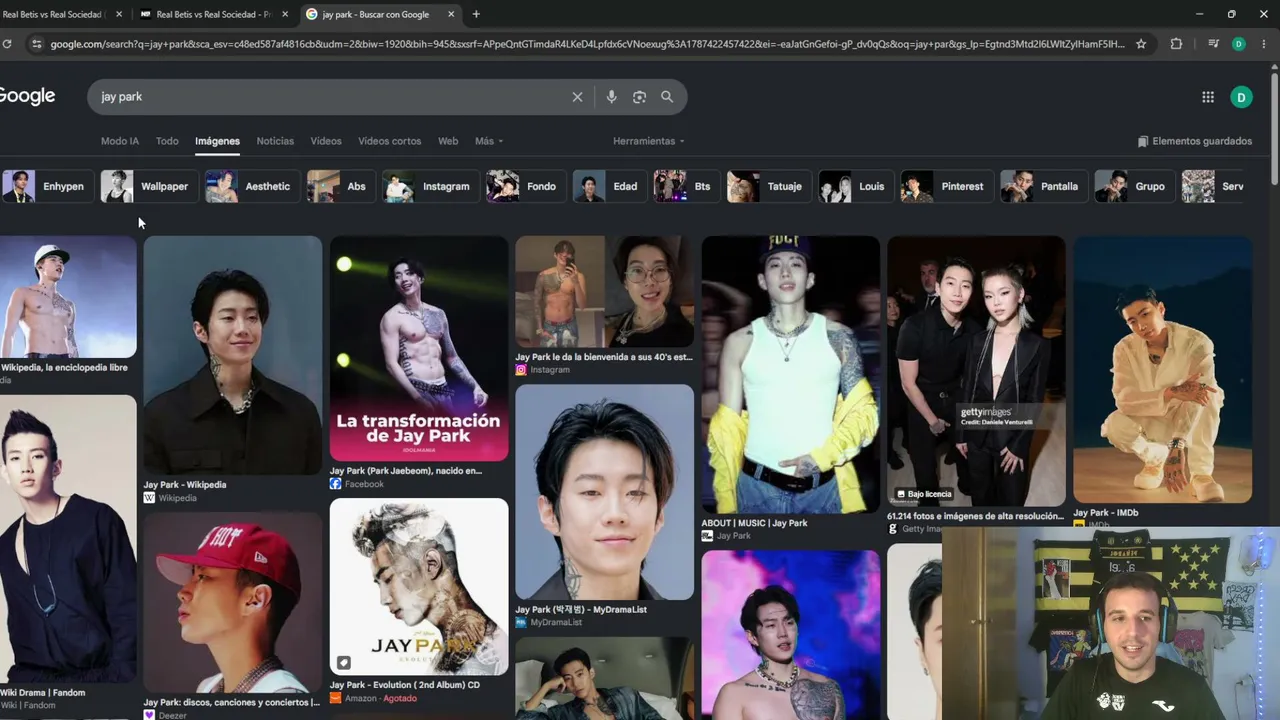Select the Noticias search tab
The image size is (1280, 720).
tap(275, 141)
